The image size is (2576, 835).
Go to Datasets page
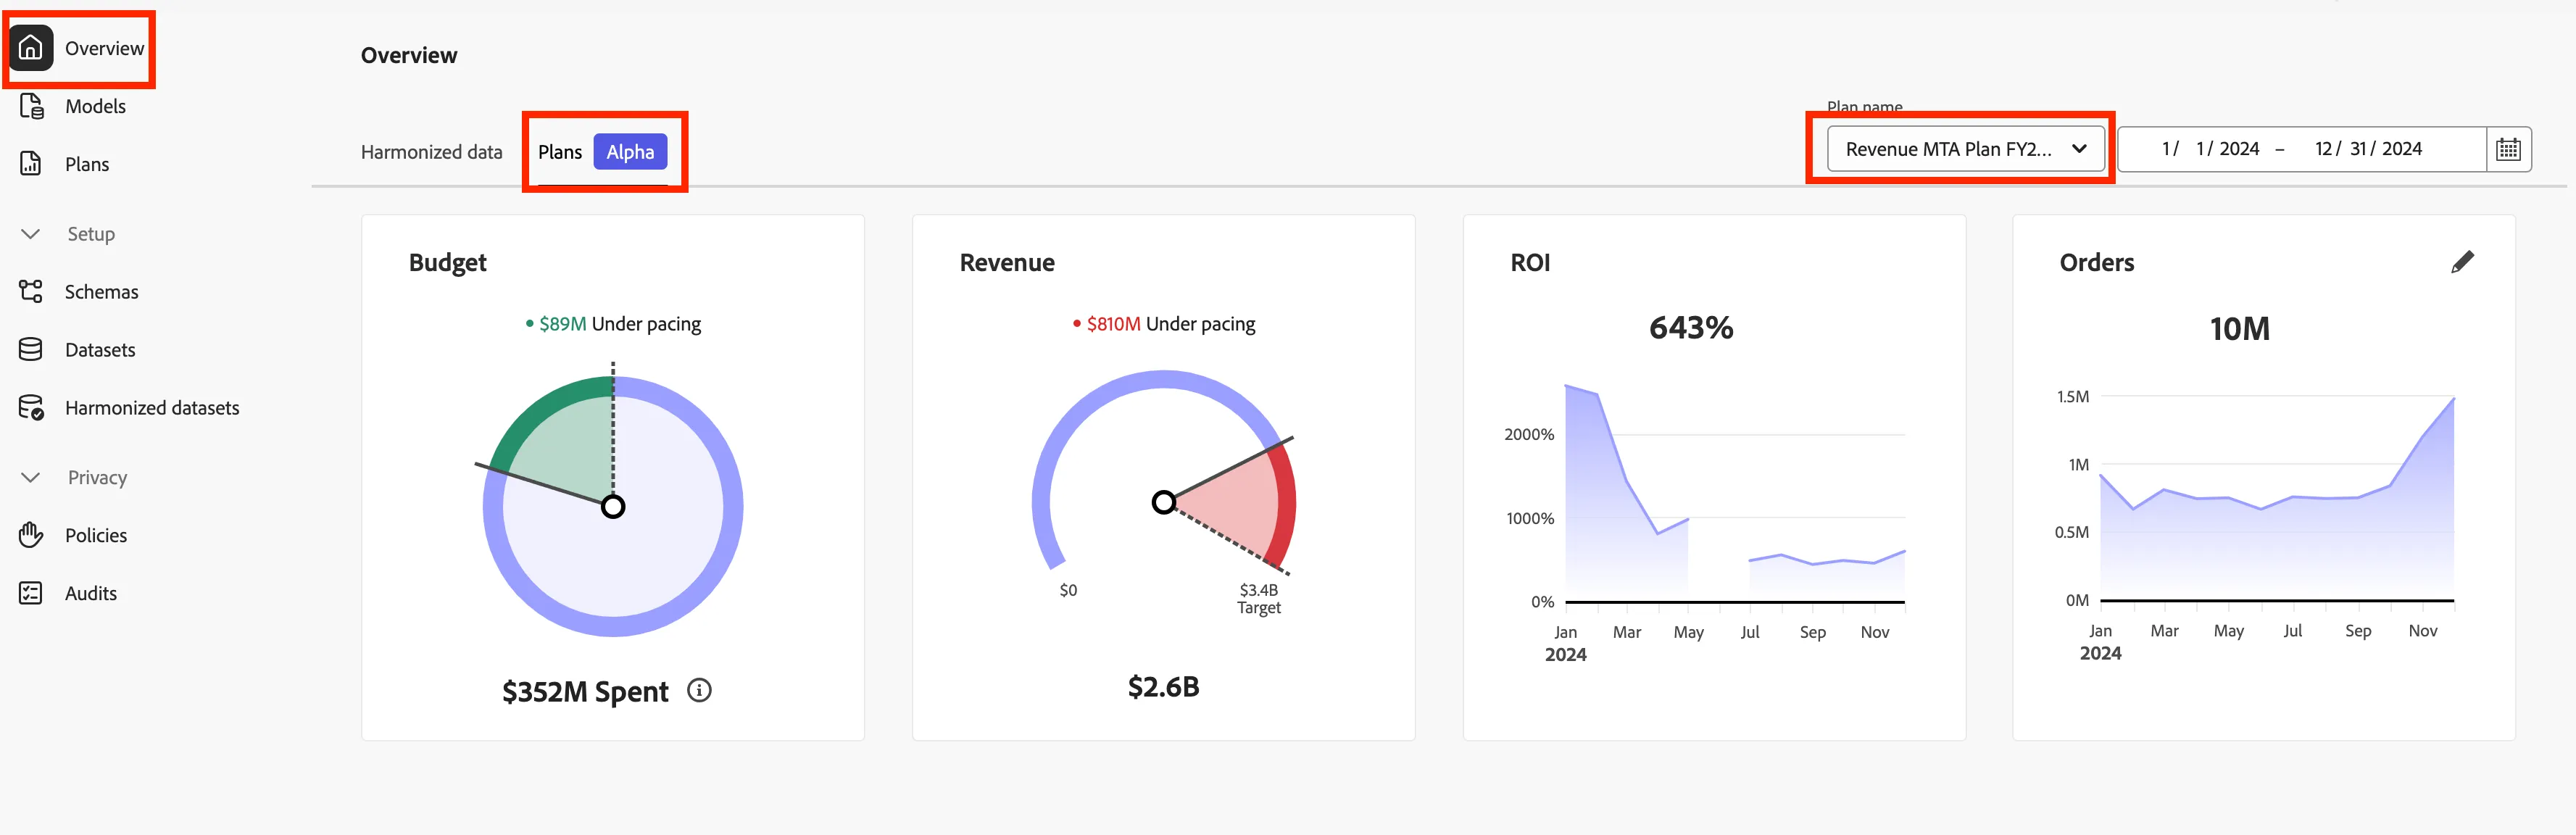100,350
